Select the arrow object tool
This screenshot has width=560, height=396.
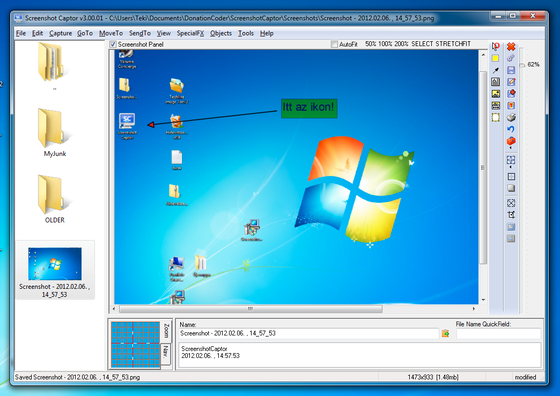pyautogui.click(x=496, y=70)
